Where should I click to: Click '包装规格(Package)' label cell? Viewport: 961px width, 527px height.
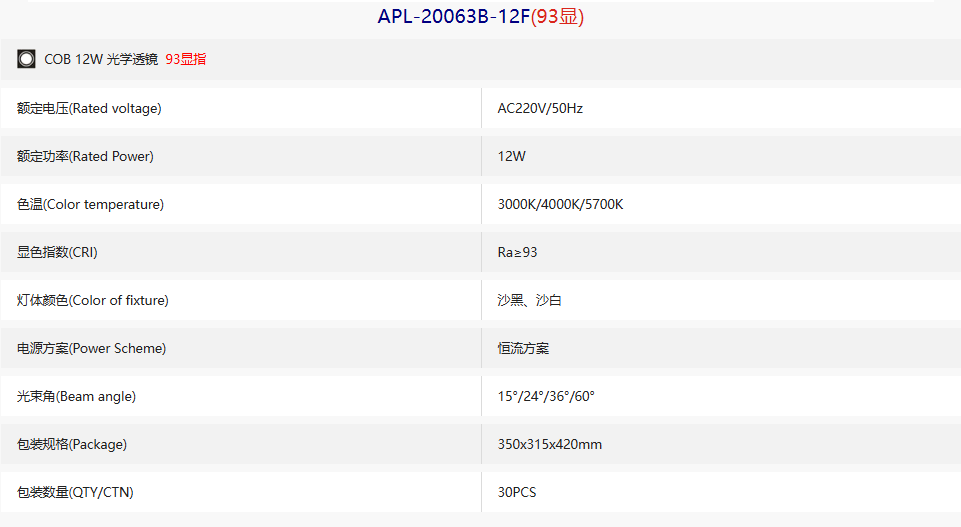tap(241, 444)
